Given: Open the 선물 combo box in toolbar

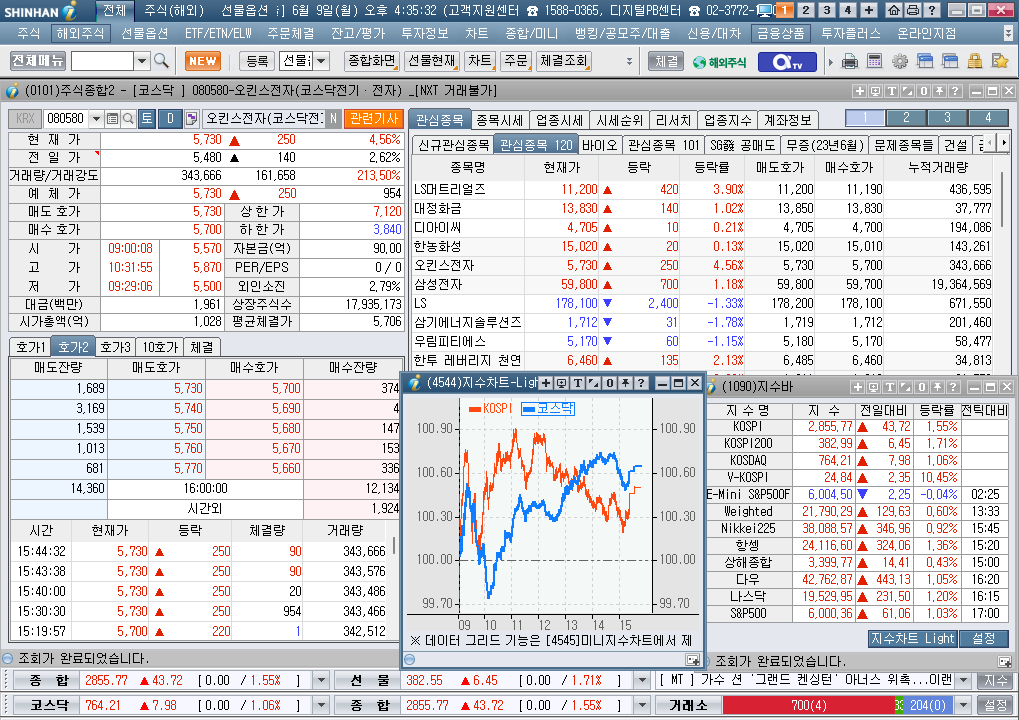Looking at the screenshot, I should tap(305, 61).
